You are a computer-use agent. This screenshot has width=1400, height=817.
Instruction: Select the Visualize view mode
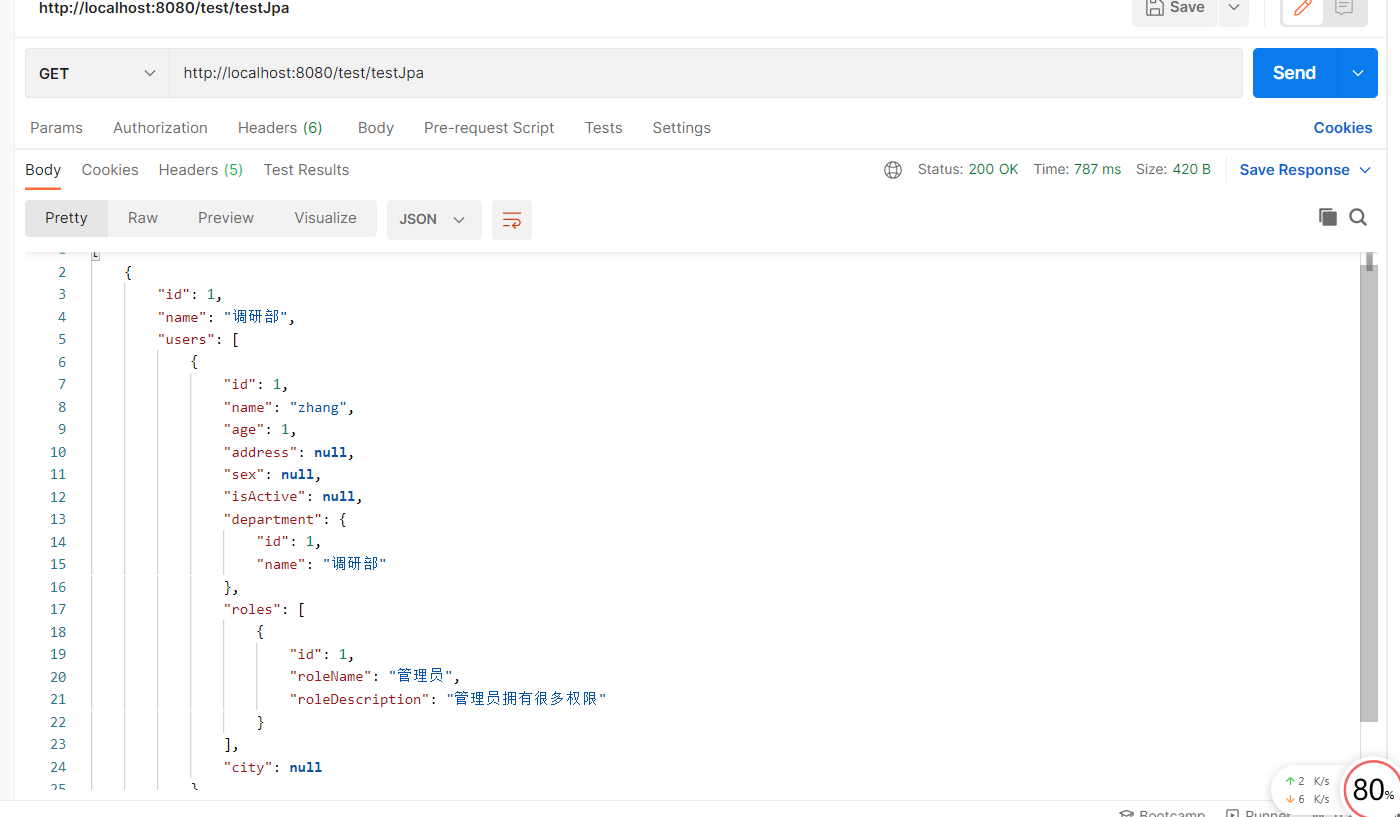click(325, 218)
